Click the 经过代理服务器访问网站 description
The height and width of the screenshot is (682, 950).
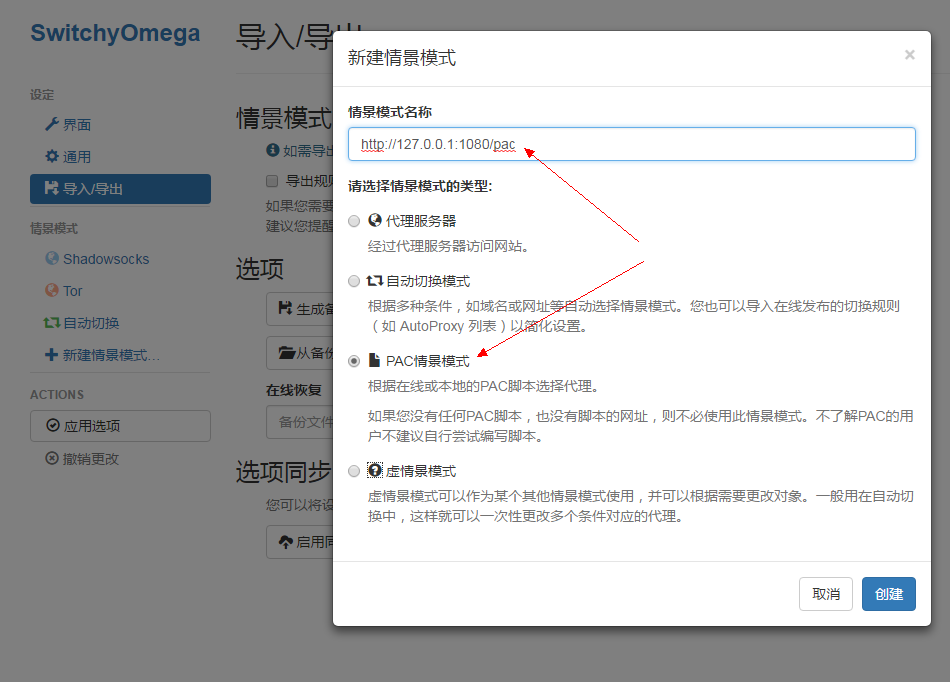tap(448, 247)
